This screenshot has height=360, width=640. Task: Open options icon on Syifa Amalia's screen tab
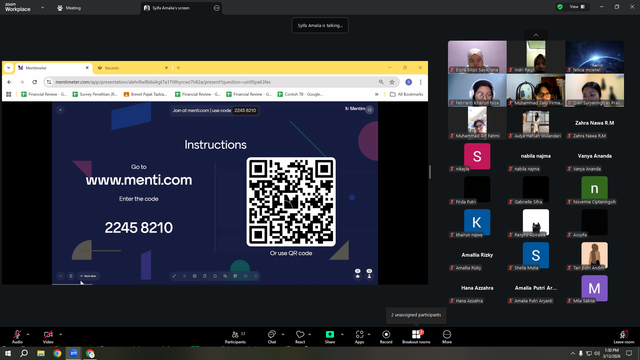pos(216,8)
